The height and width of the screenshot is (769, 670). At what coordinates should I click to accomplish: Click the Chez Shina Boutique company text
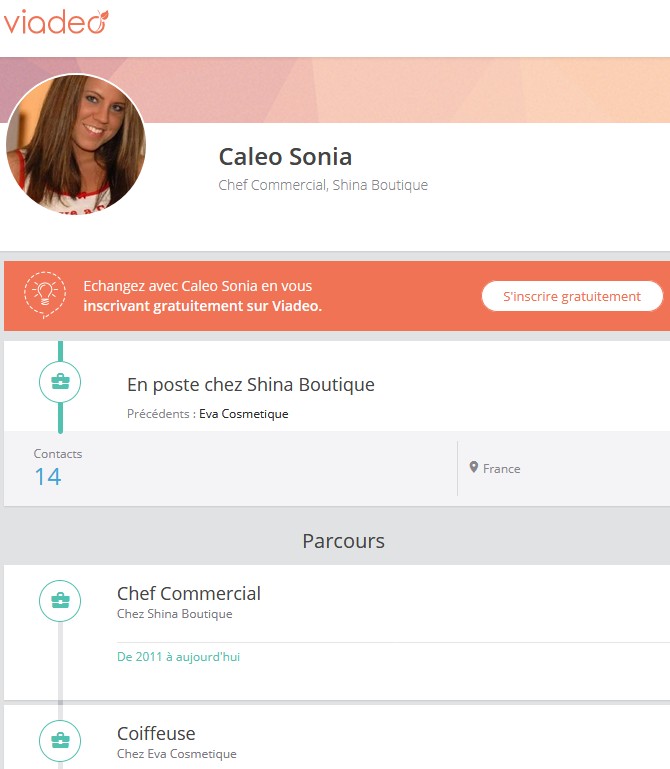(175, 614)
